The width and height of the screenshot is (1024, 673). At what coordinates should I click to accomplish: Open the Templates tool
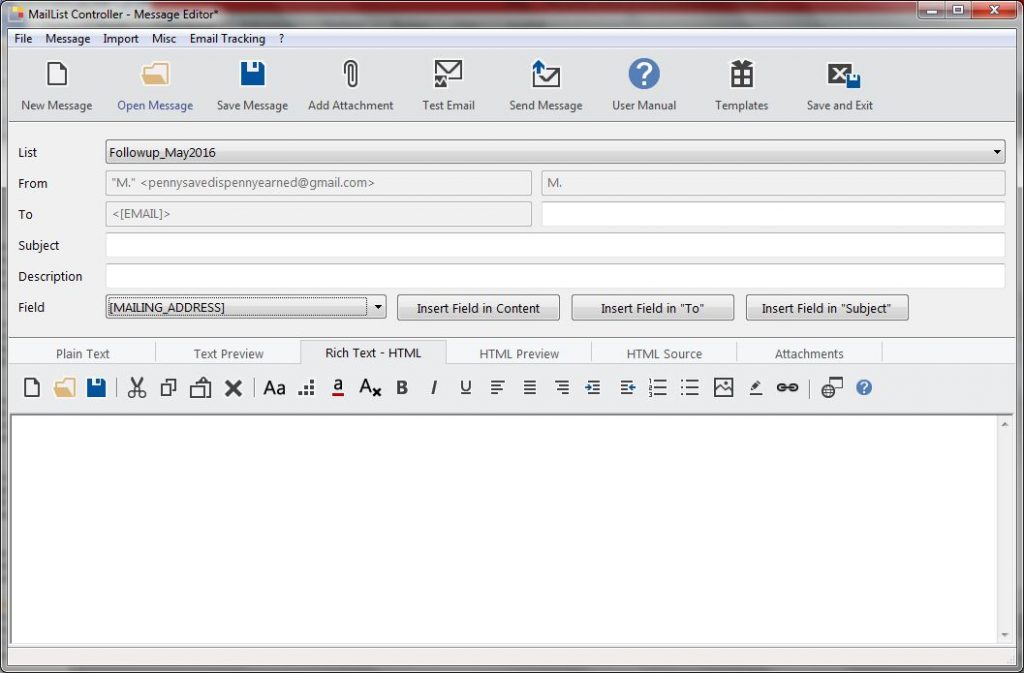pyautogui.click(x=740, y=82)
